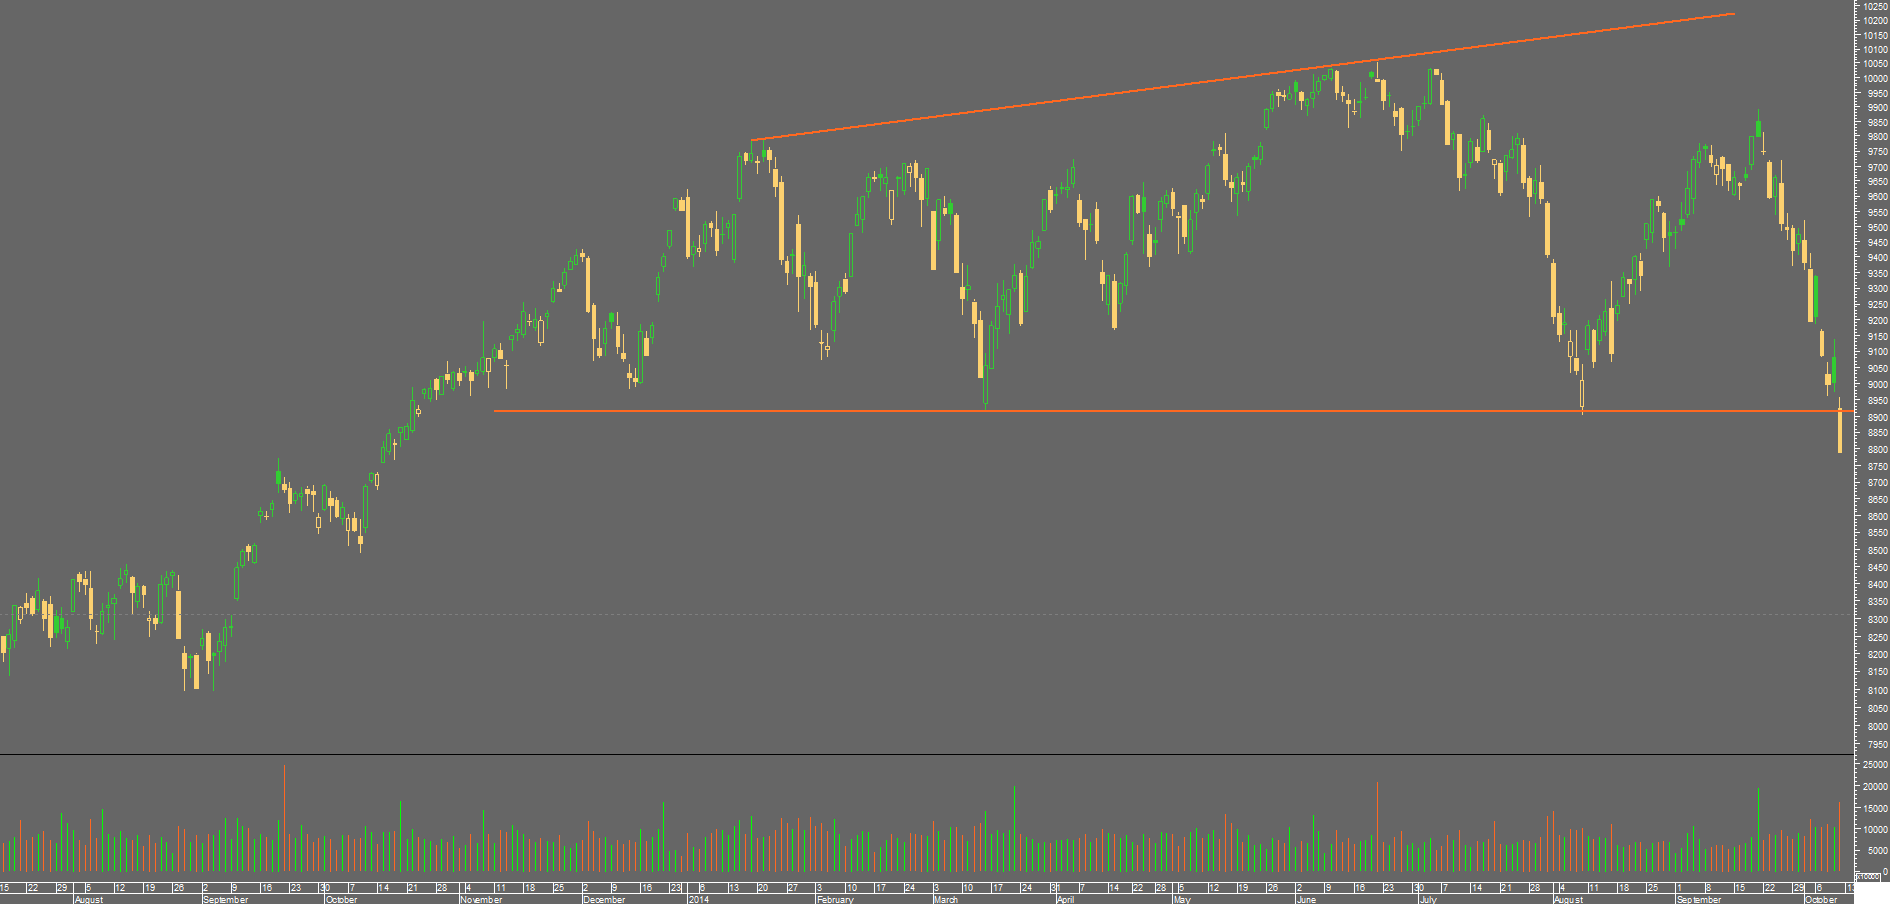Select the rising orange resistance trendline
Image resolution: width=1890 pixels, height=904 pixels.
coord(1243,77)
